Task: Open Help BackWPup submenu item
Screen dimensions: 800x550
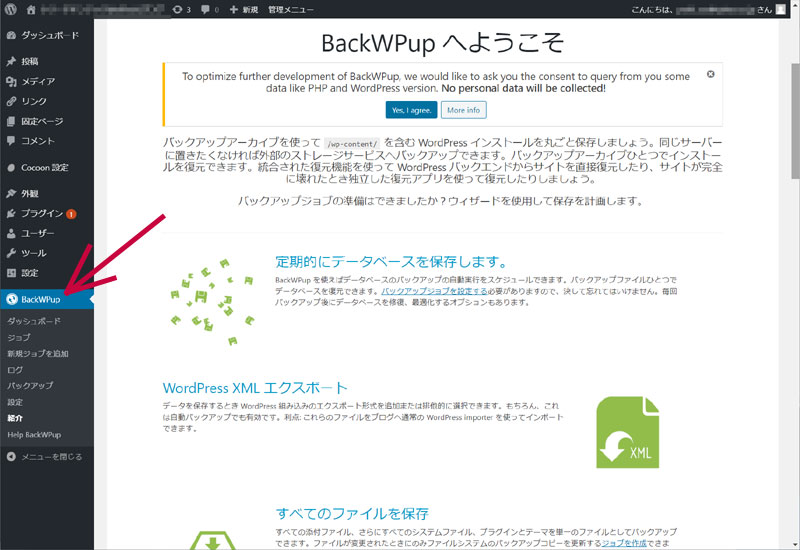Action: pyautogui.click(x=34, y=435)
